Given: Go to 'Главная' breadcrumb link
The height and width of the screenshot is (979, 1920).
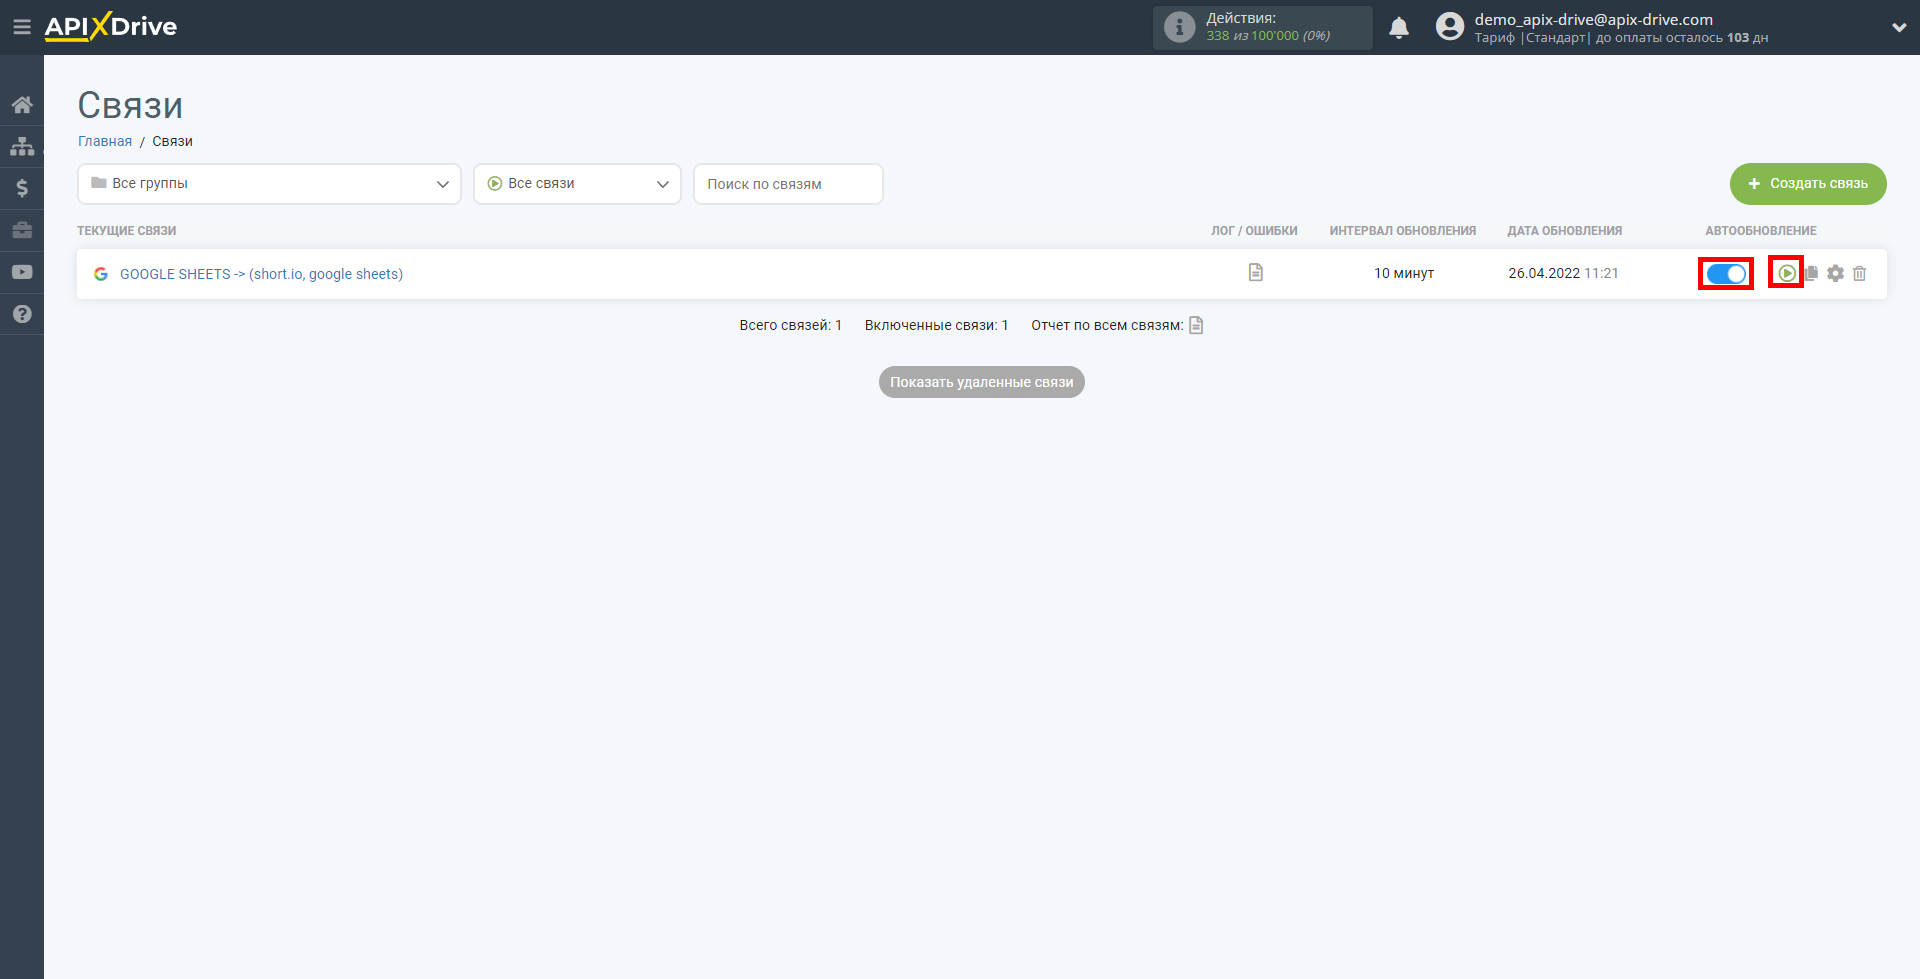Looking at the screenshot, I should 105,141.
